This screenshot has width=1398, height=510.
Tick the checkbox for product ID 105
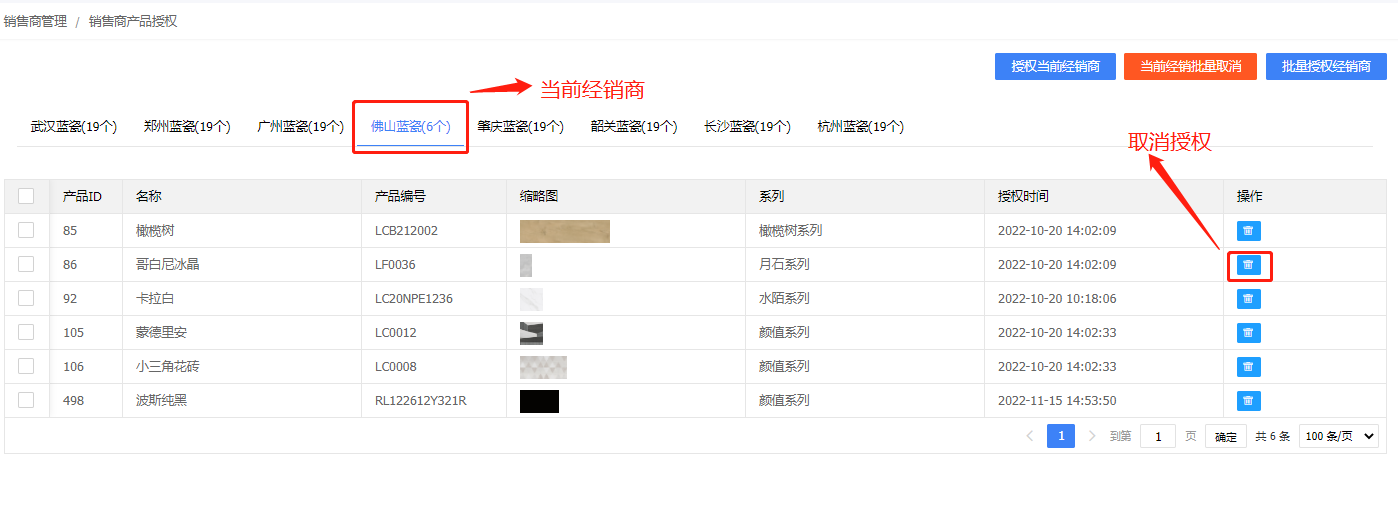click(x=26, y=332)
